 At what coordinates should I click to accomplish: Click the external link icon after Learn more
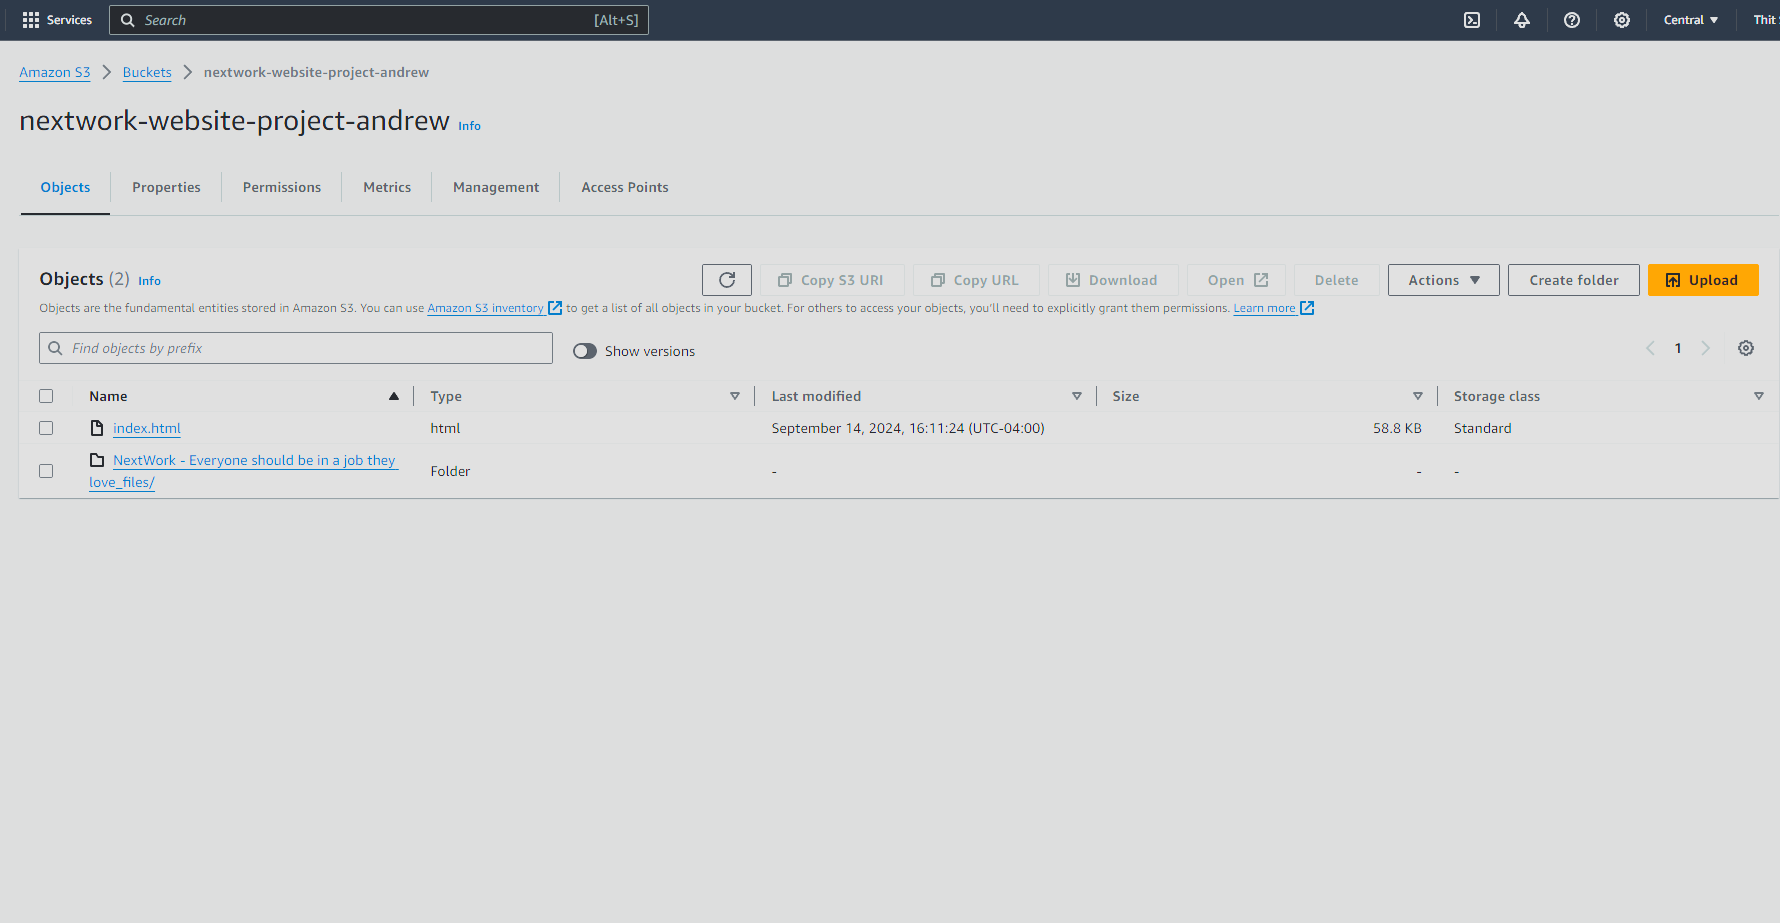coord(1307,308)
